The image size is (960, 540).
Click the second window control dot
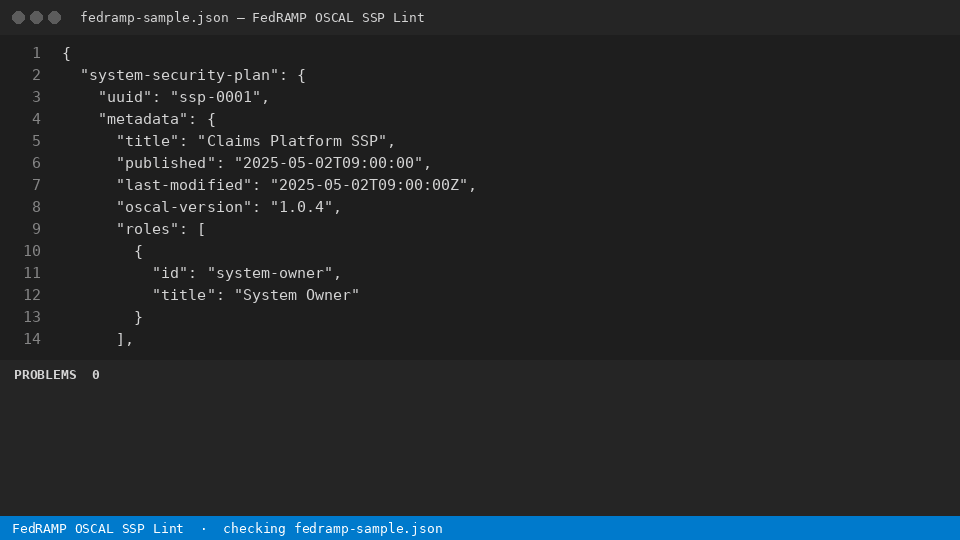click(37, 18)
